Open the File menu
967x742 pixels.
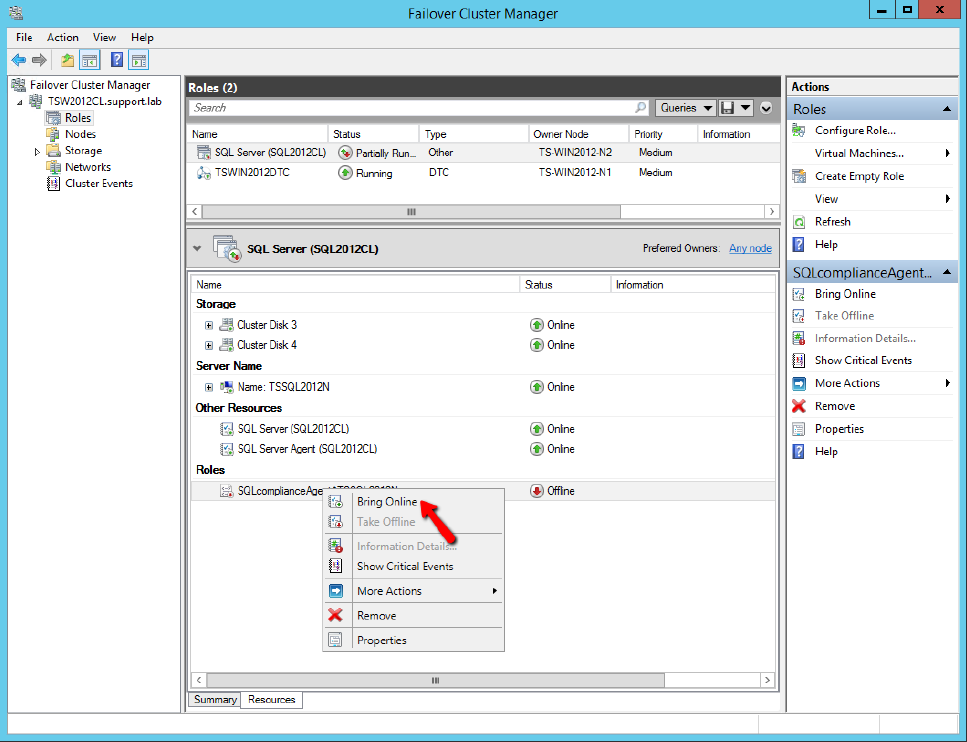click(x=24, y=38)
